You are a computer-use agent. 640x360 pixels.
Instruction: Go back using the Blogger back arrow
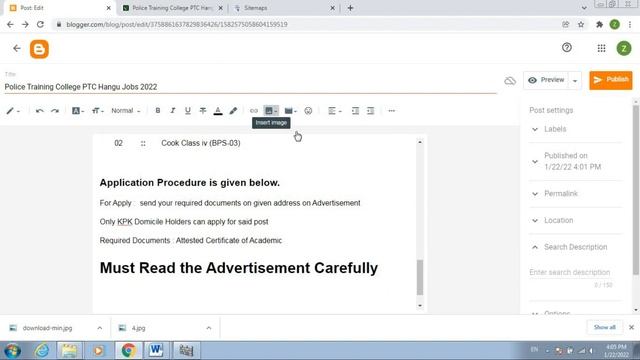[x=17, y=49]
